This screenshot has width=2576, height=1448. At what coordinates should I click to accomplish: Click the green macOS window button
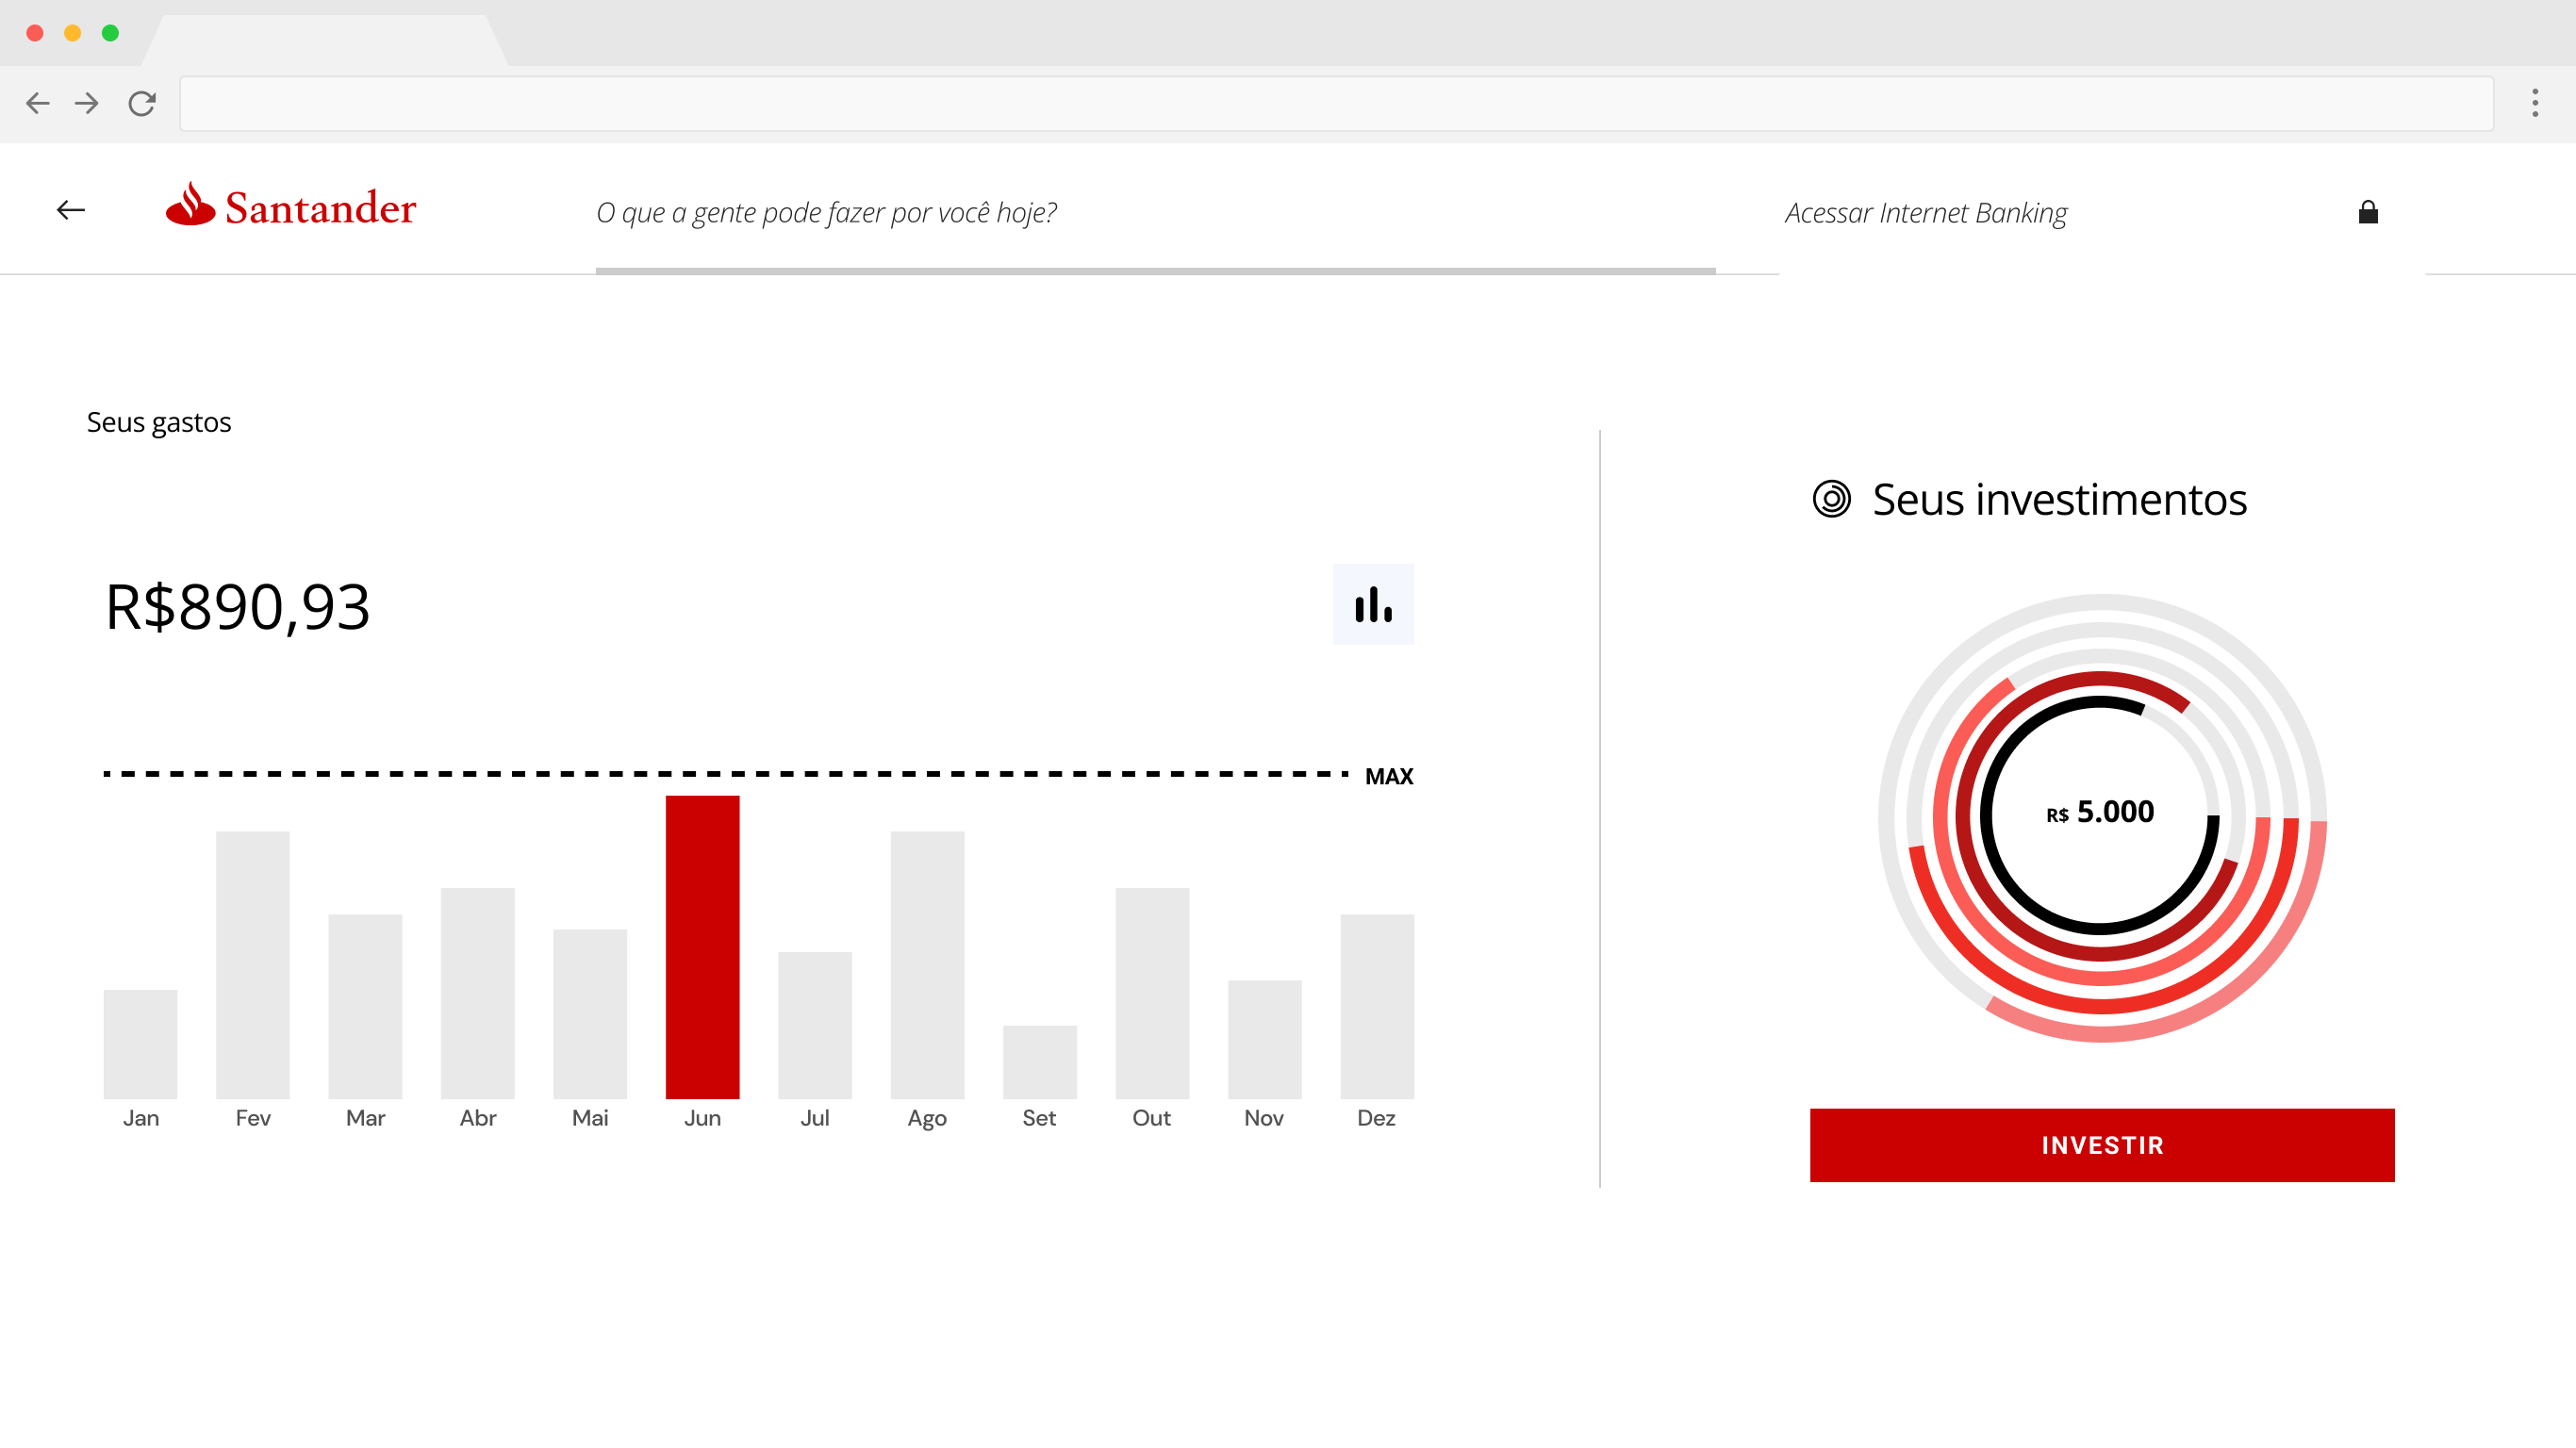point(110,33)
